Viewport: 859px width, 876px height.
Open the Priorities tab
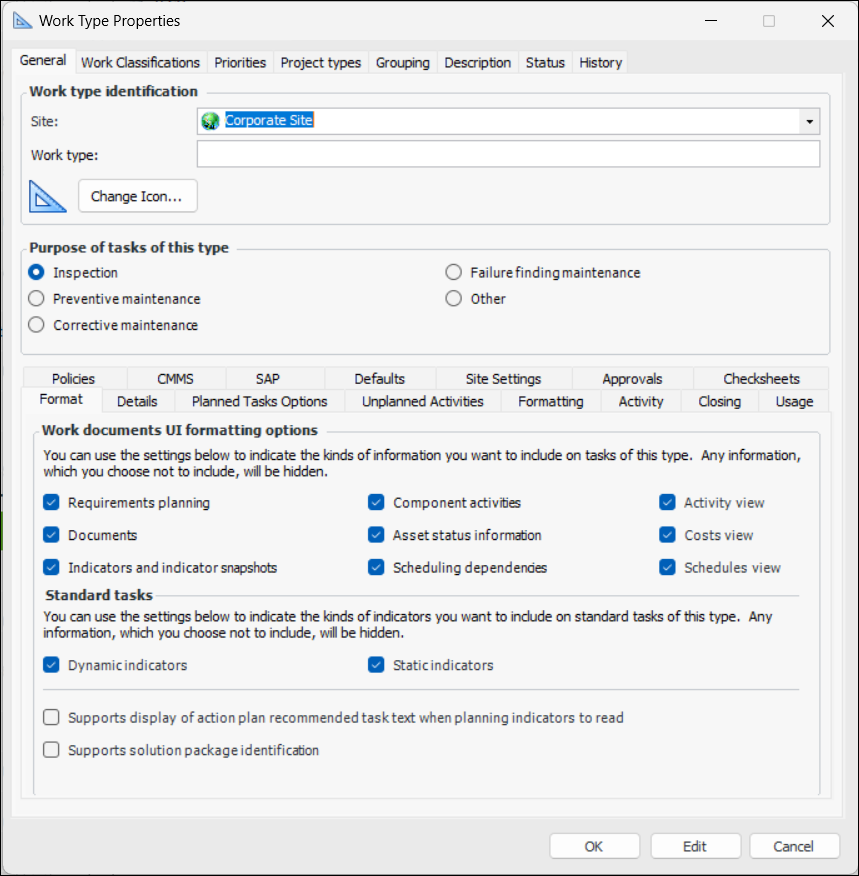coord(240,62)
